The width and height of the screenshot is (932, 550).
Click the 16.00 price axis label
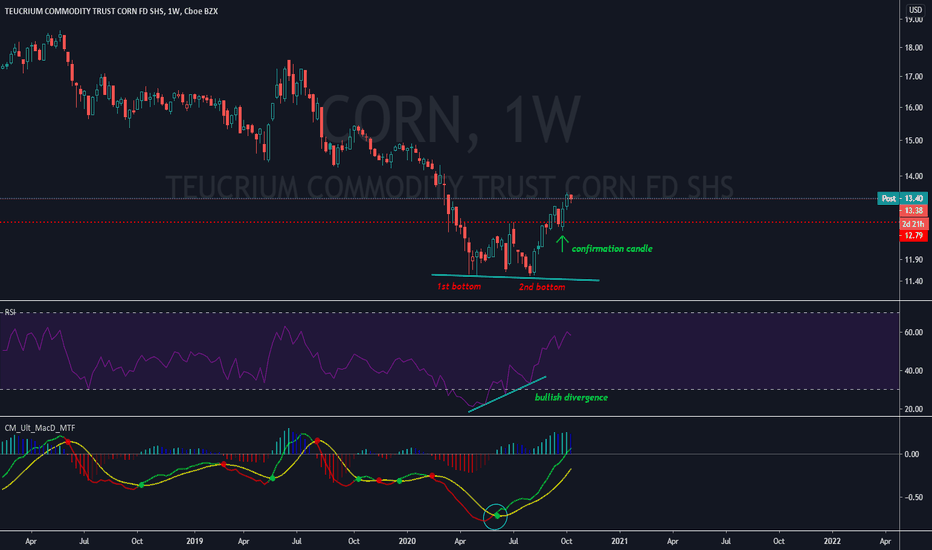click(914, 108)
